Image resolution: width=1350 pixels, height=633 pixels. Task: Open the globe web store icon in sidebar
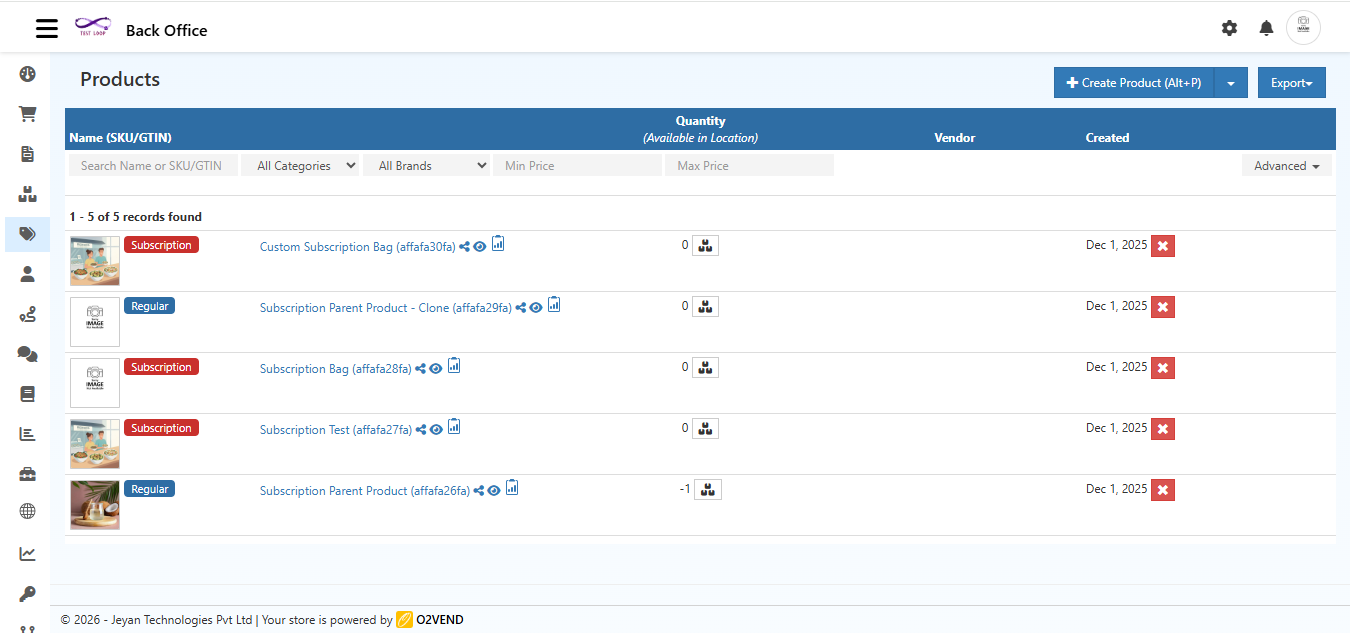click(27, 511)
